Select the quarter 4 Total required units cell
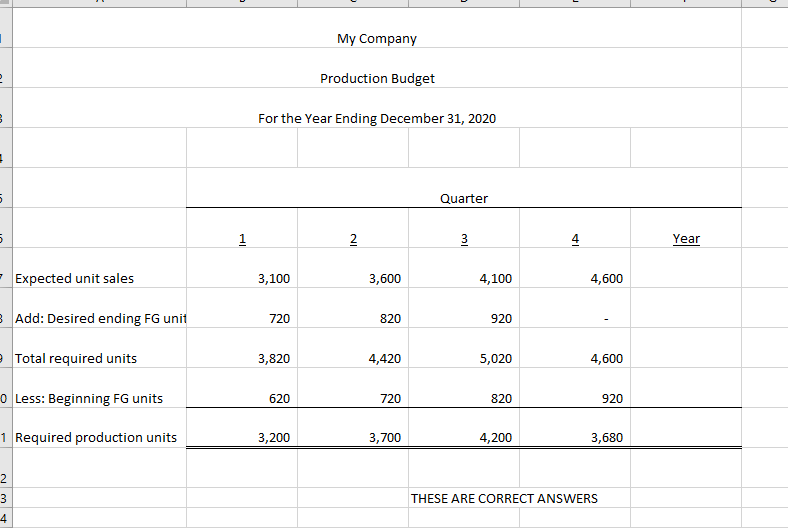The height and width of the screenshot is (528, 788). tap(575, 348)
